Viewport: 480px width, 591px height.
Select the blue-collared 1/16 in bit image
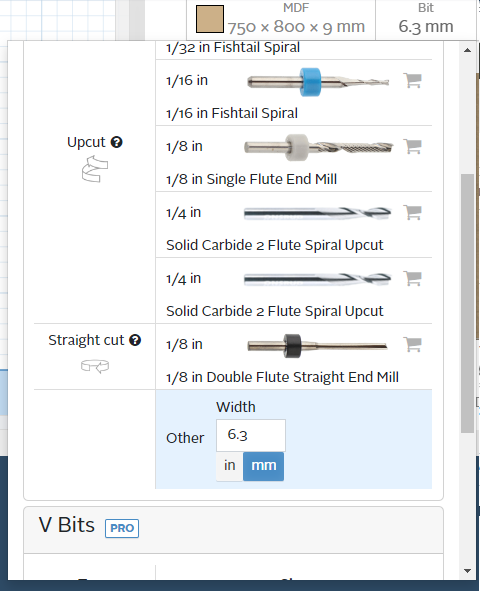tap(318, 82)
